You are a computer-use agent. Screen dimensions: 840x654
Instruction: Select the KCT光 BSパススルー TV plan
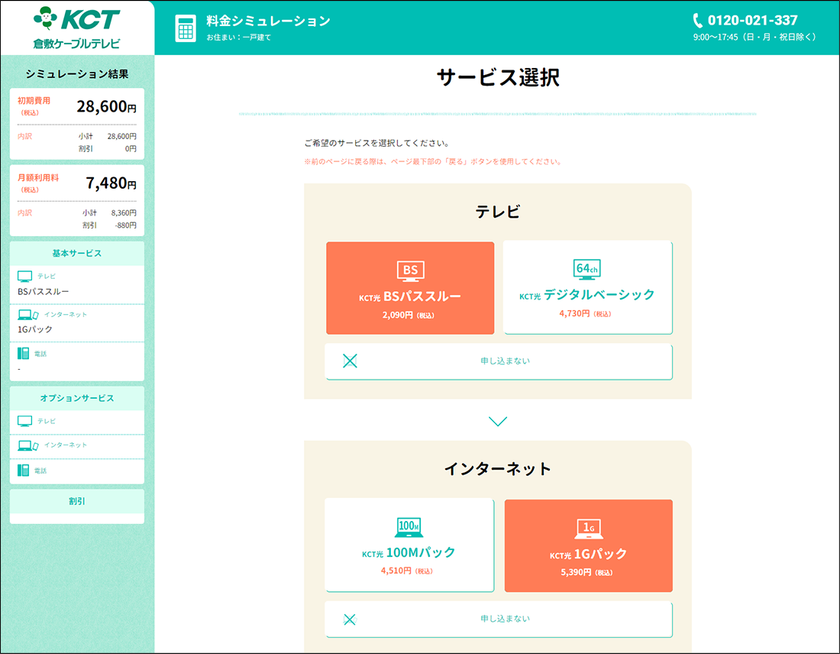pos(410,288)
